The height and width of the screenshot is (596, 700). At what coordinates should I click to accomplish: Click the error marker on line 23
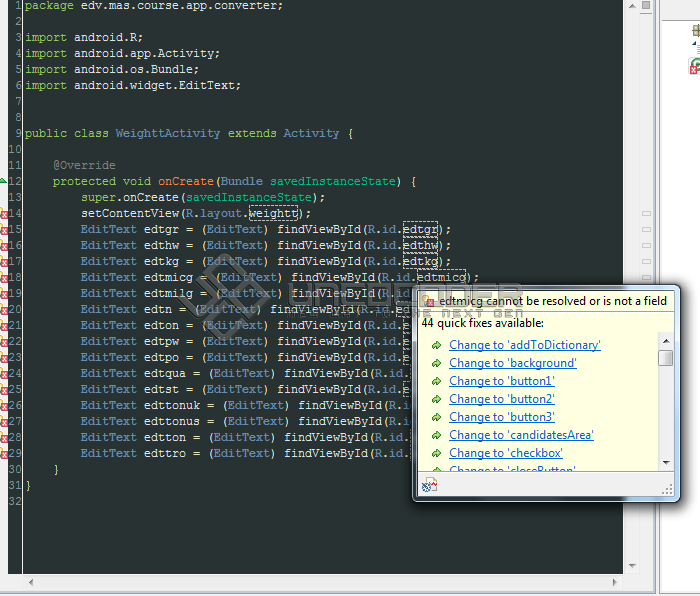pos(4,358)
